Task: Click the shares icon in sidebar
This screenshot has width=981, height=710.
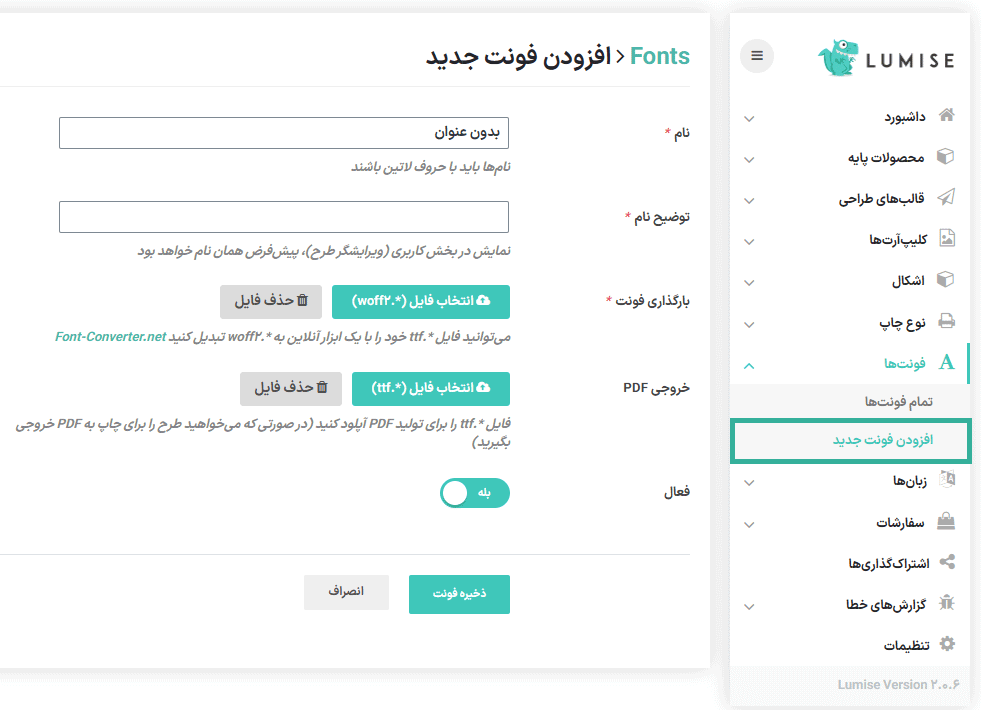Action: click(x=946, y=562)
